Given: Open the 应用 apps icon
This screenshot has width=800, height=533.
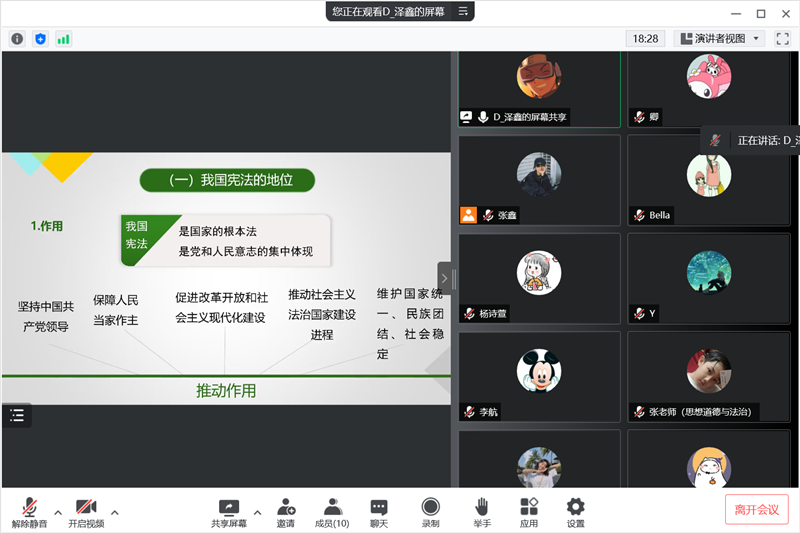Looking at the screenshot, I should pos(529,512).
